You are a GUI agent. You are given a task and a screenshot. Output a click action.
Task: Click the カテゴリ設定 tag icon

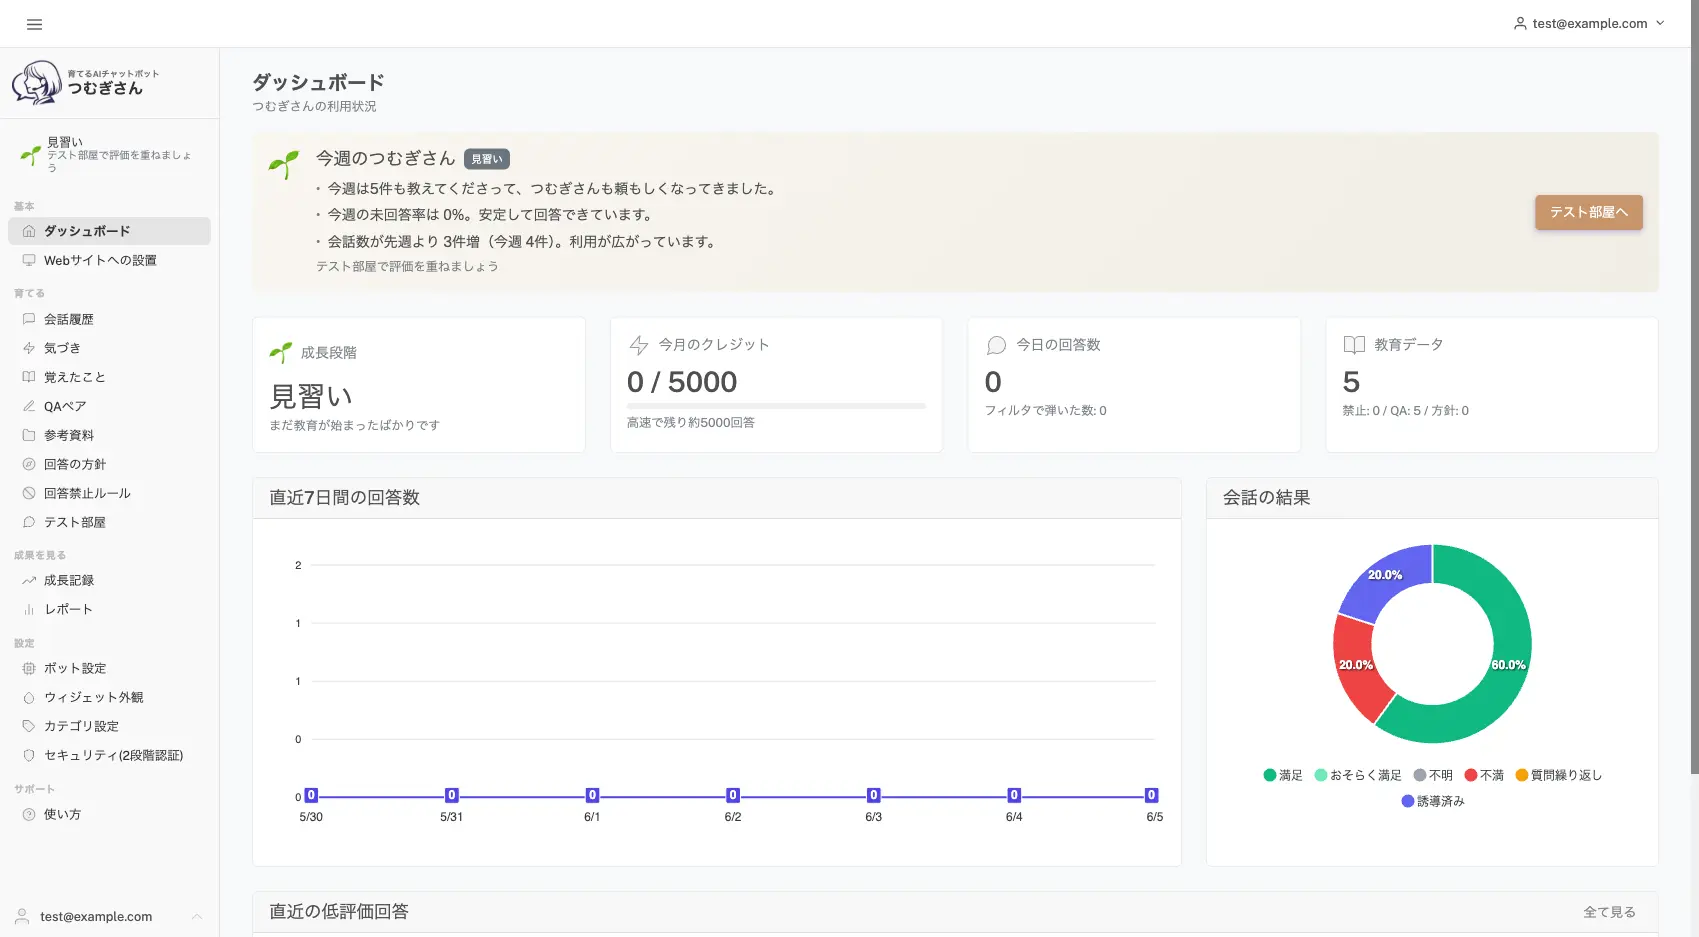29,726
